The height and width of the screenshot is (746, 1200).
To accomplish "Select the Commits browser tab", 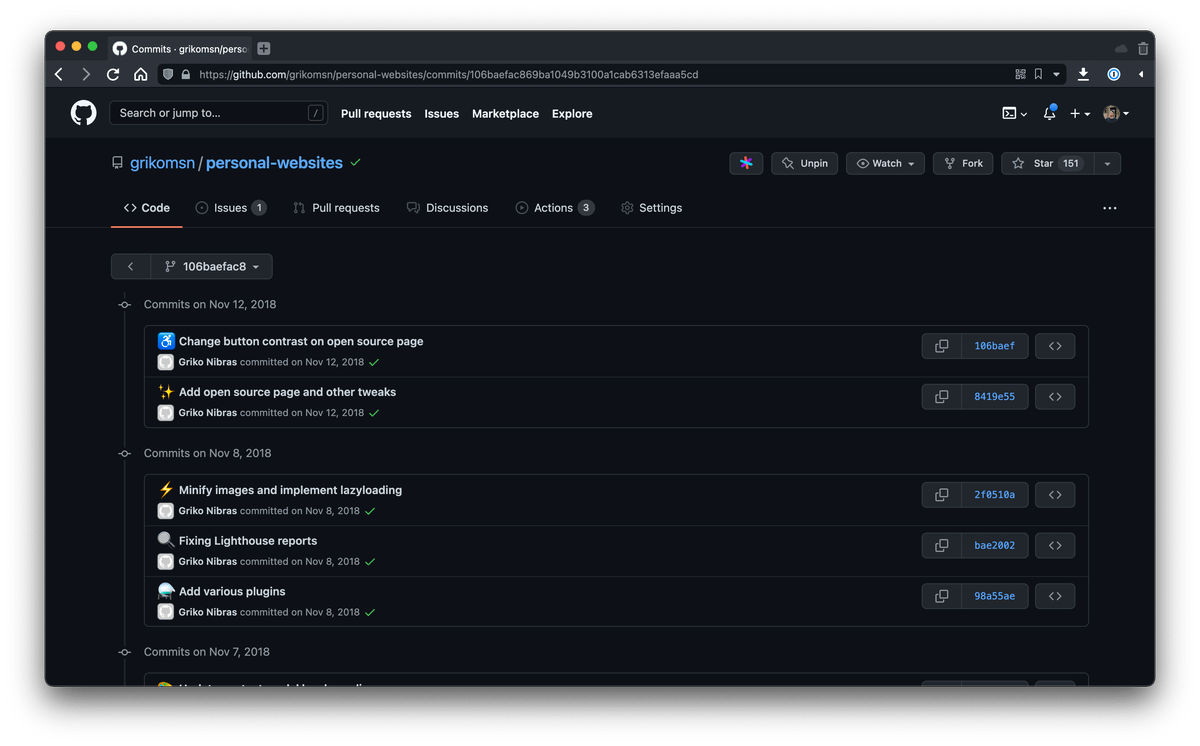I will click(x=179, y=48).
